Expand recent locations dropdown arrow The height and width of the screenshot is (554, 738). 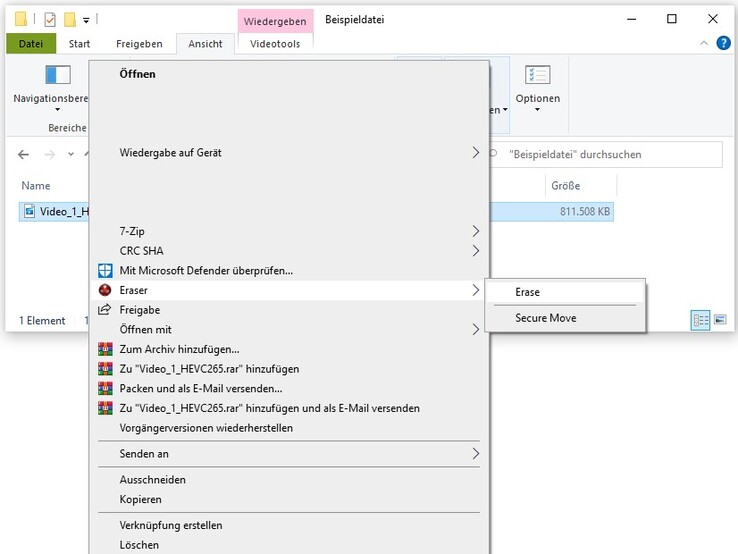[x=71, y=154]
